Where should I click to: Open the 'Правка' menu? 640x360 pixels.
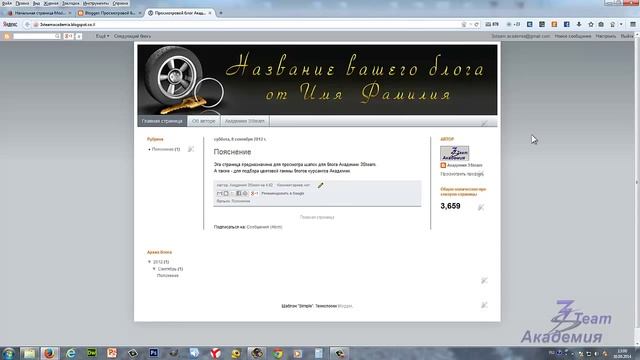click(22, 3)
